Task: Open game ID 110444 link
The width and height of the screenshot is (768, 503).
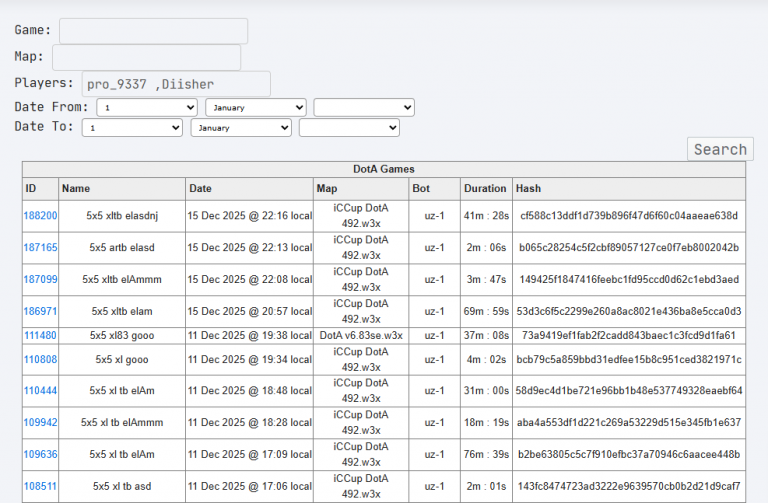Action: click(40, 390)
